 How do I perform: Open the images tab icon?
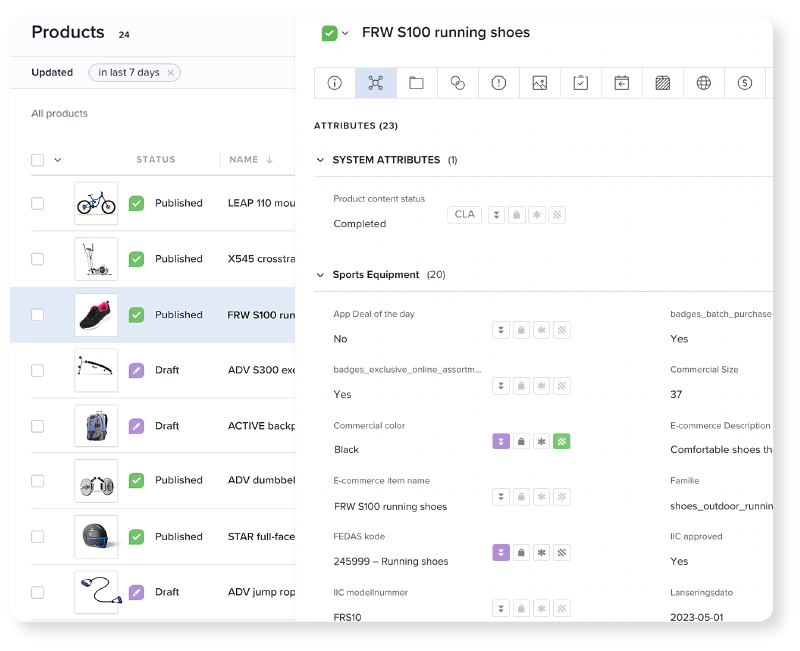click(x=540, y=83)
